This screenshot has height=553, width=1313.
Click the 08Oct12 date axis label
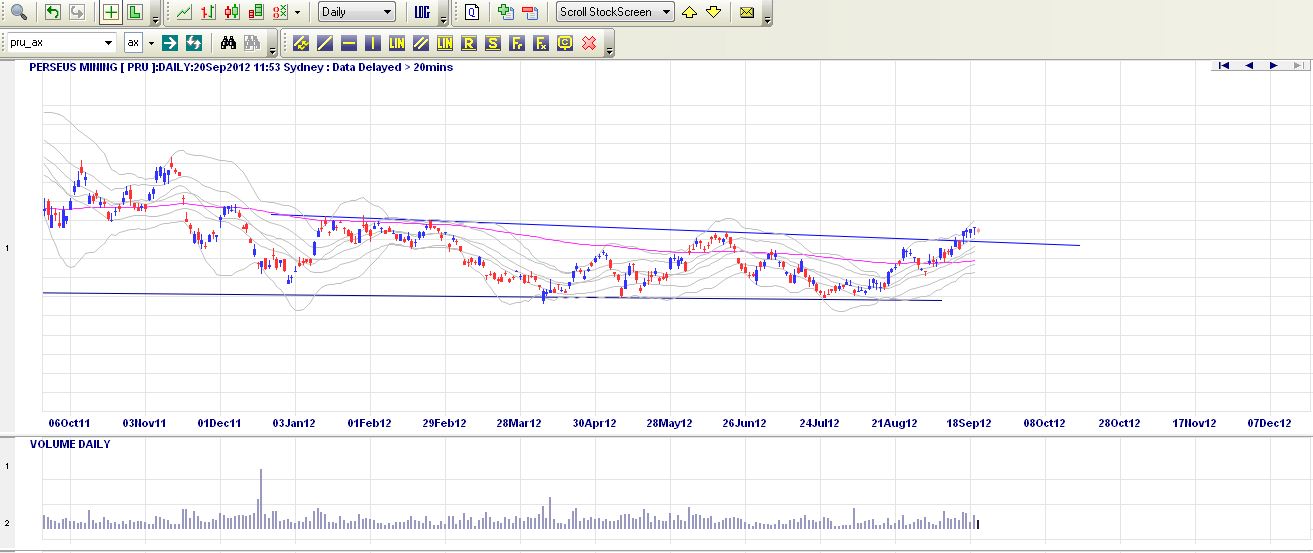pos(1044,423)
